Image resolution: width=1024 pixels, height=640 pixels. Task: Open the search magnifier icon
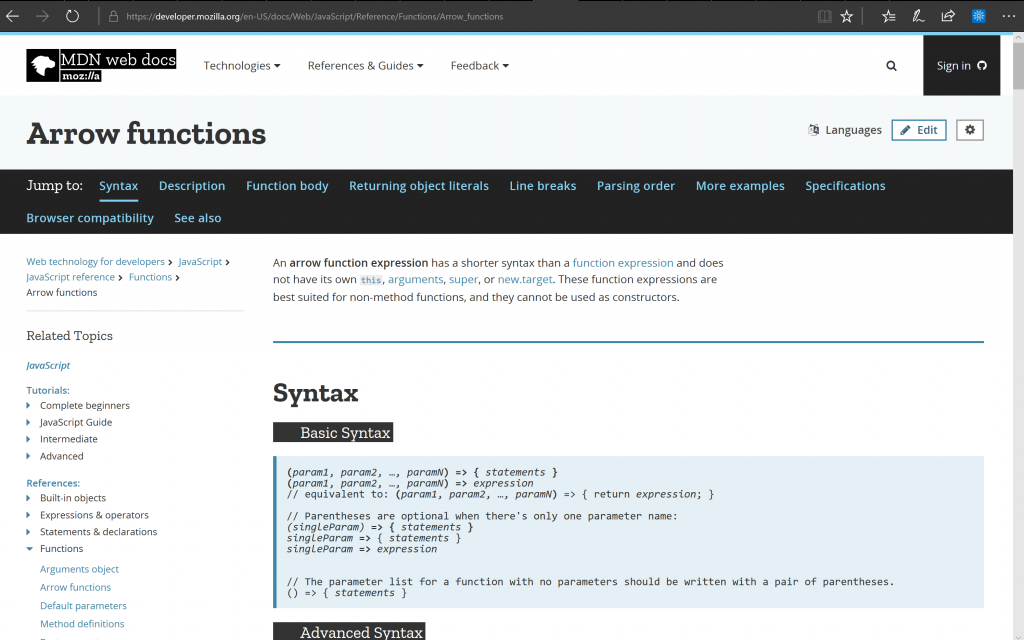point(891,66)
